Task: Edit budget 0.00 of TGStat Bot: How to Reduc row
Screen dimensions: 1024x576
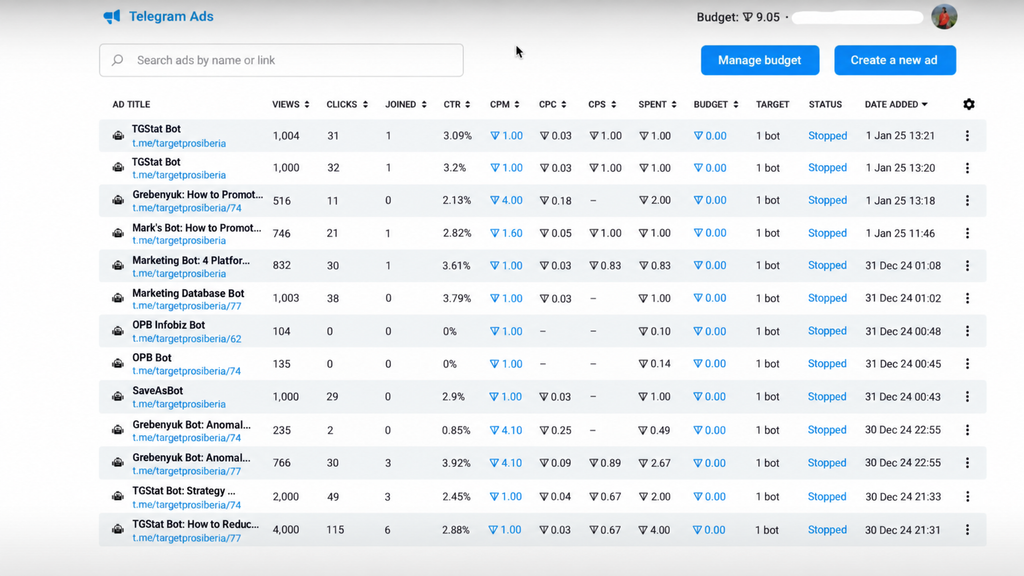Action: point(709,530)
